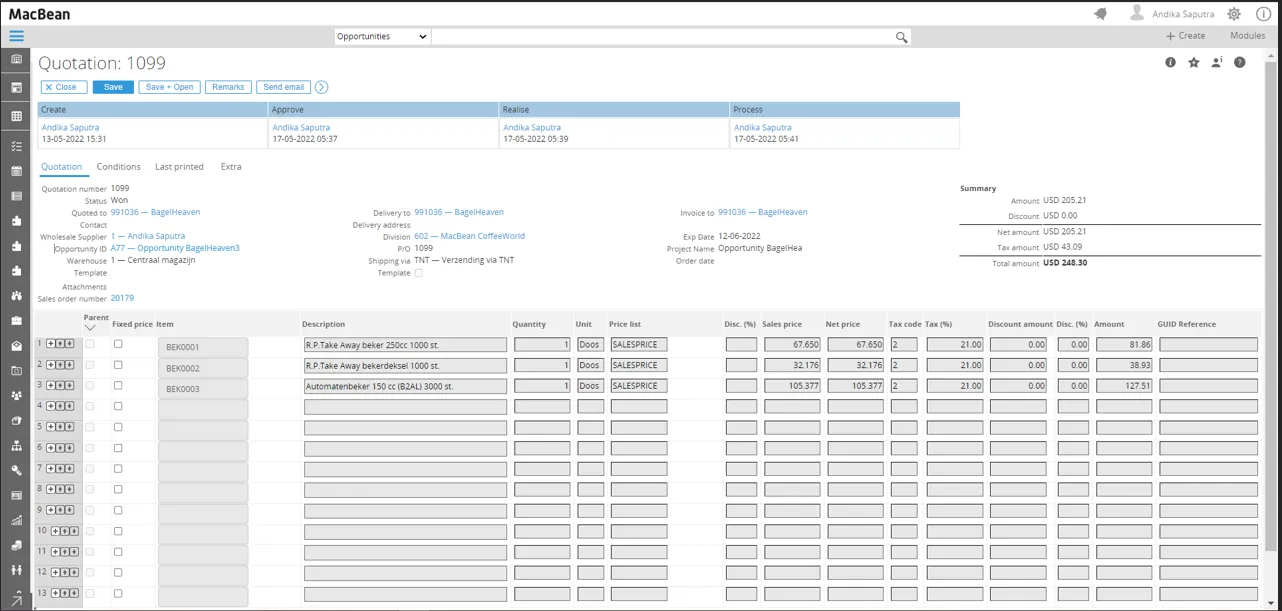
Task: Click the search magnifier icon
Action: tap(901, 37)
